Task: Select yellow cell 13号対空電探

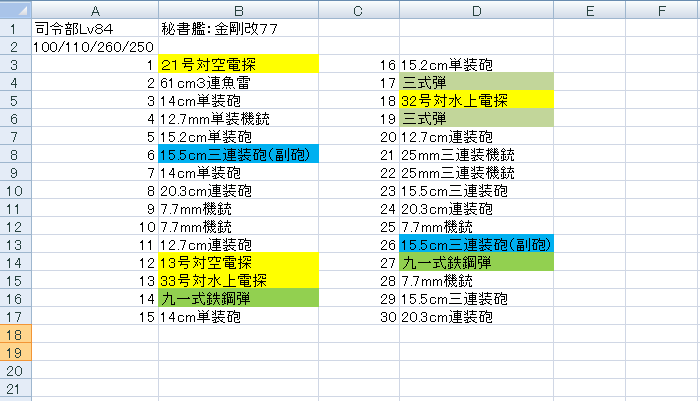Action: click(238, 262)
